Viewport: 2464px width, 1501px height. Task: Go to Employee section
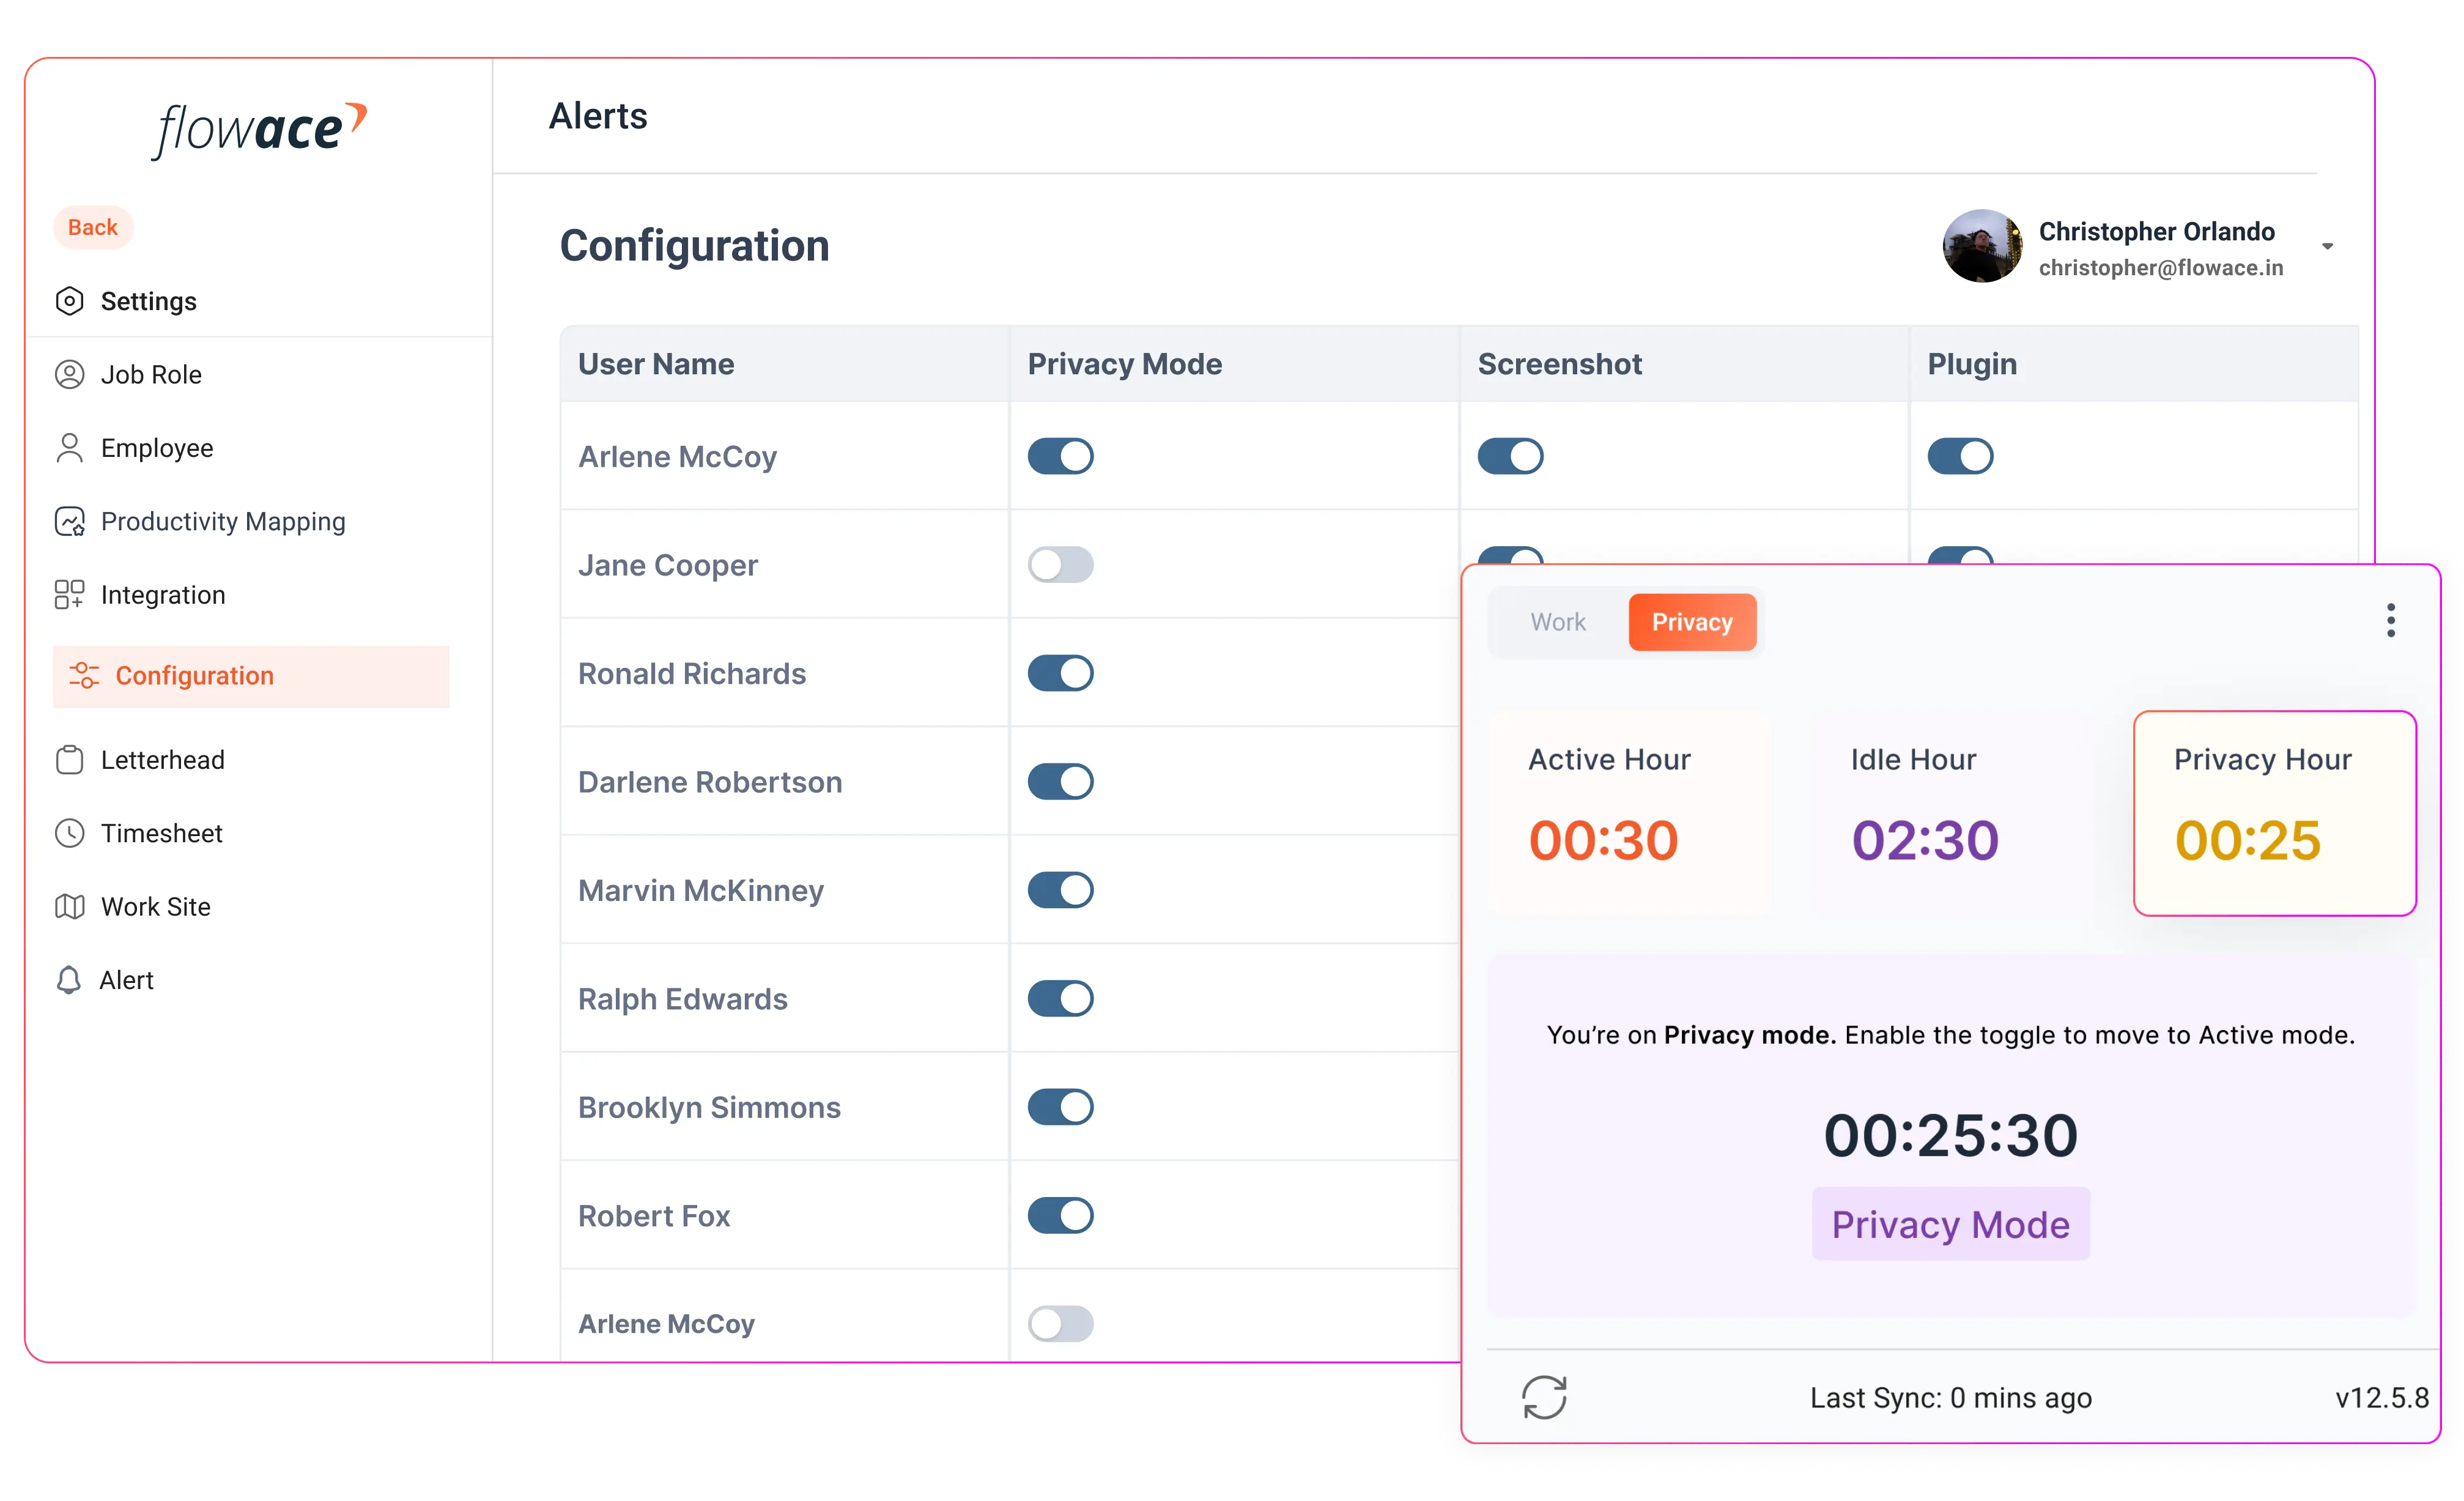(157, 448)
